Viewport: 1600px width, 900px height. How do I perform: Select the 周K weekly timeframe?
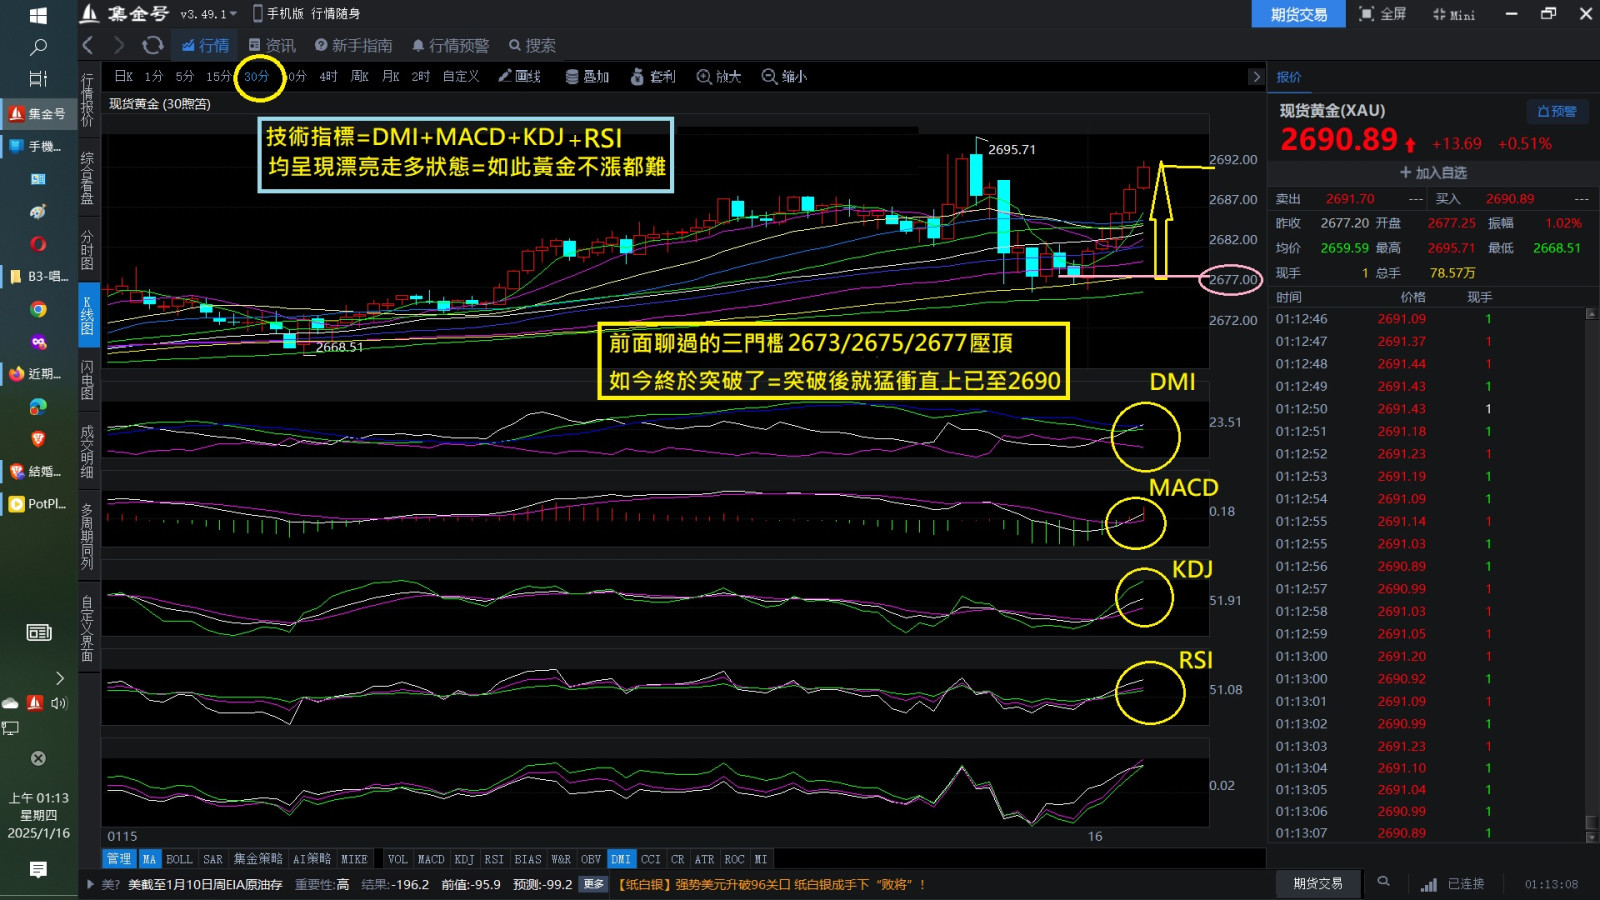[360, 76]
